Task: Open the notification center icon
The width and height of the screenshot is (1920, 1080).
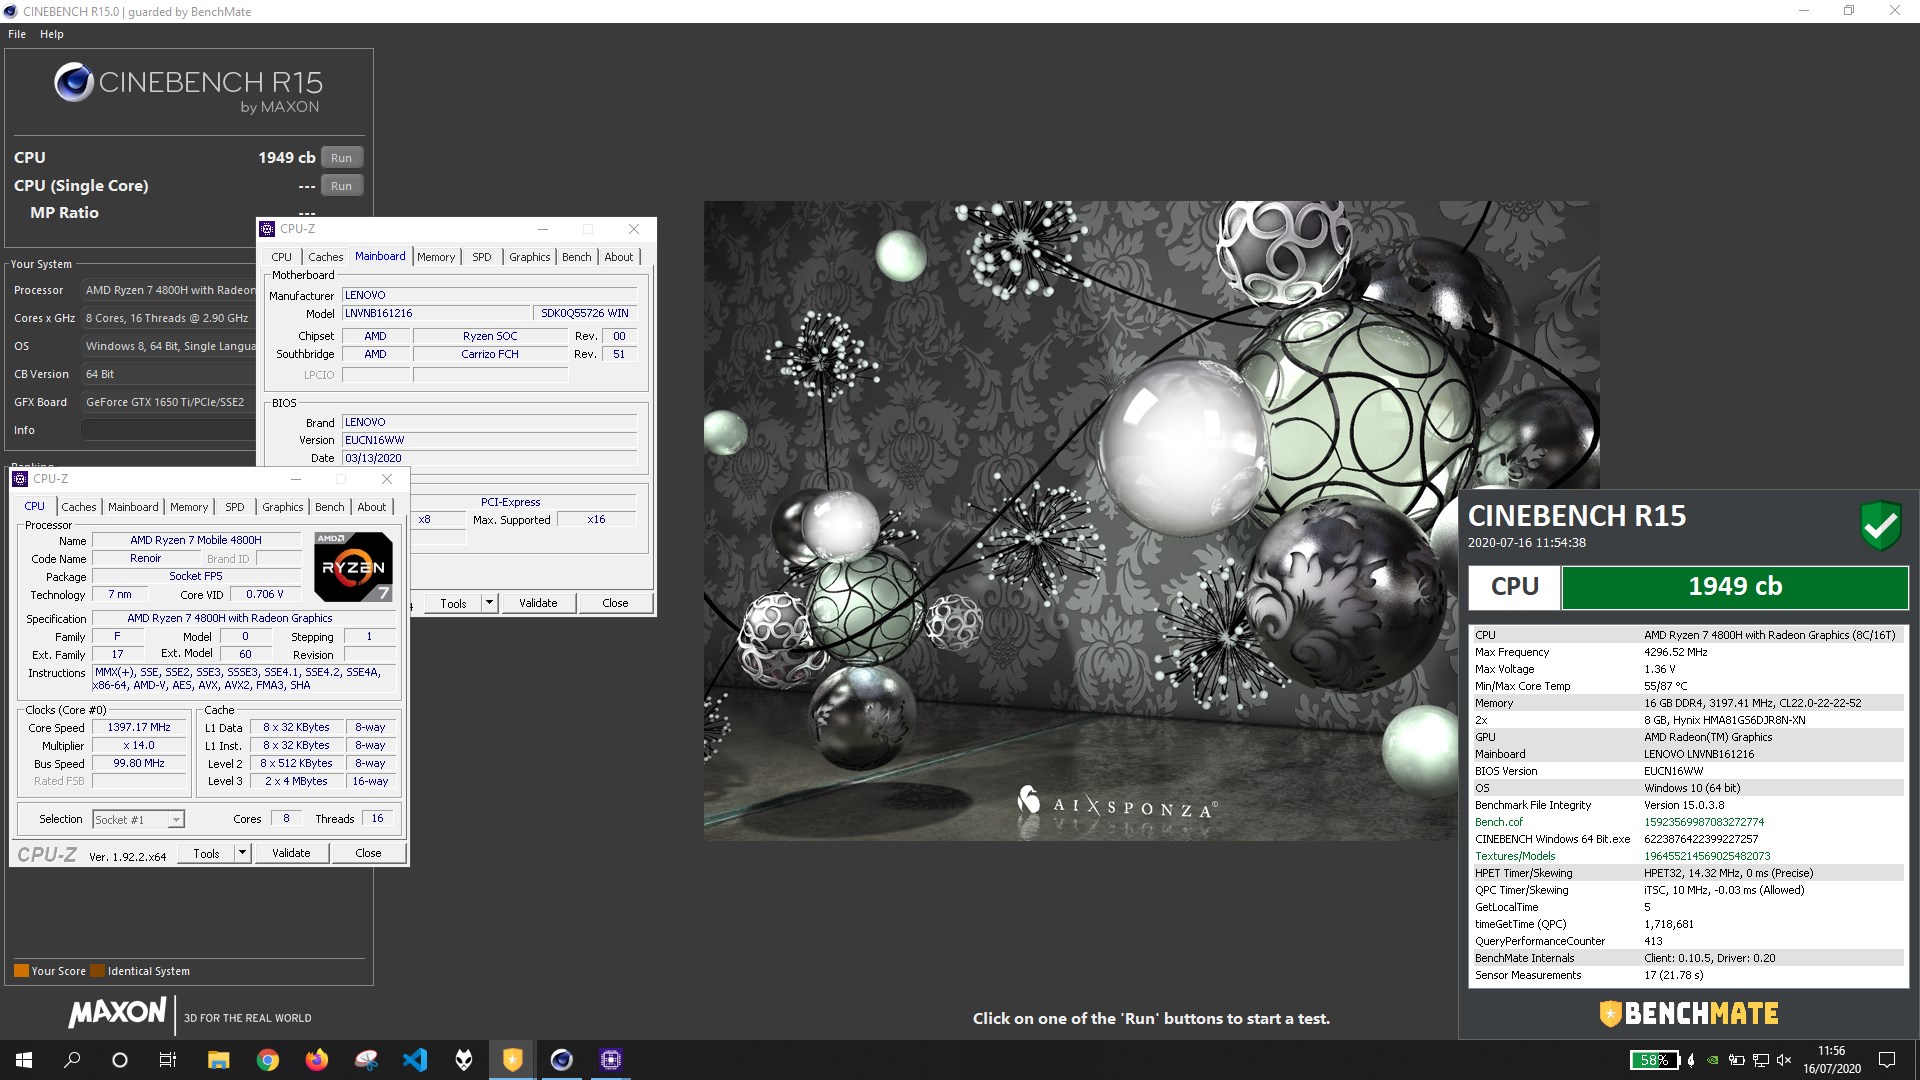Action: 1887,1060
